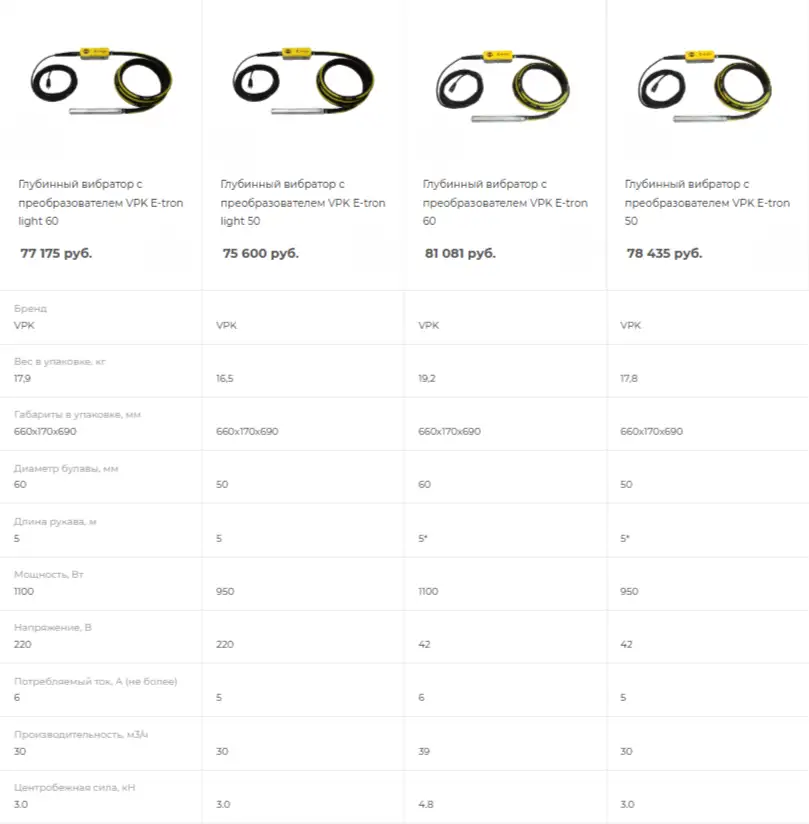The image size is (809, 824).
Task: Click the 77 175 руб. price
Action: [56, 254]
